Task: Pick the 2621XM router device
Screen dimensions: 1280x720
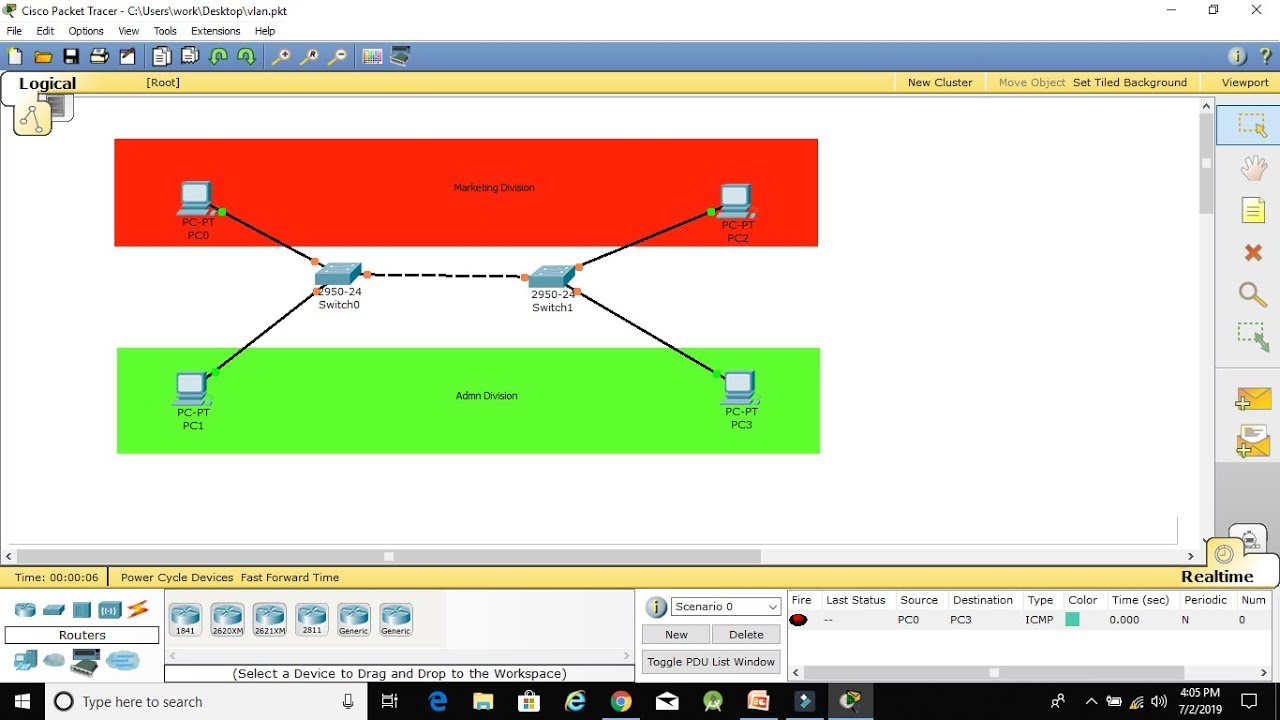Action: pyautogui.click(x=269, y=620)
